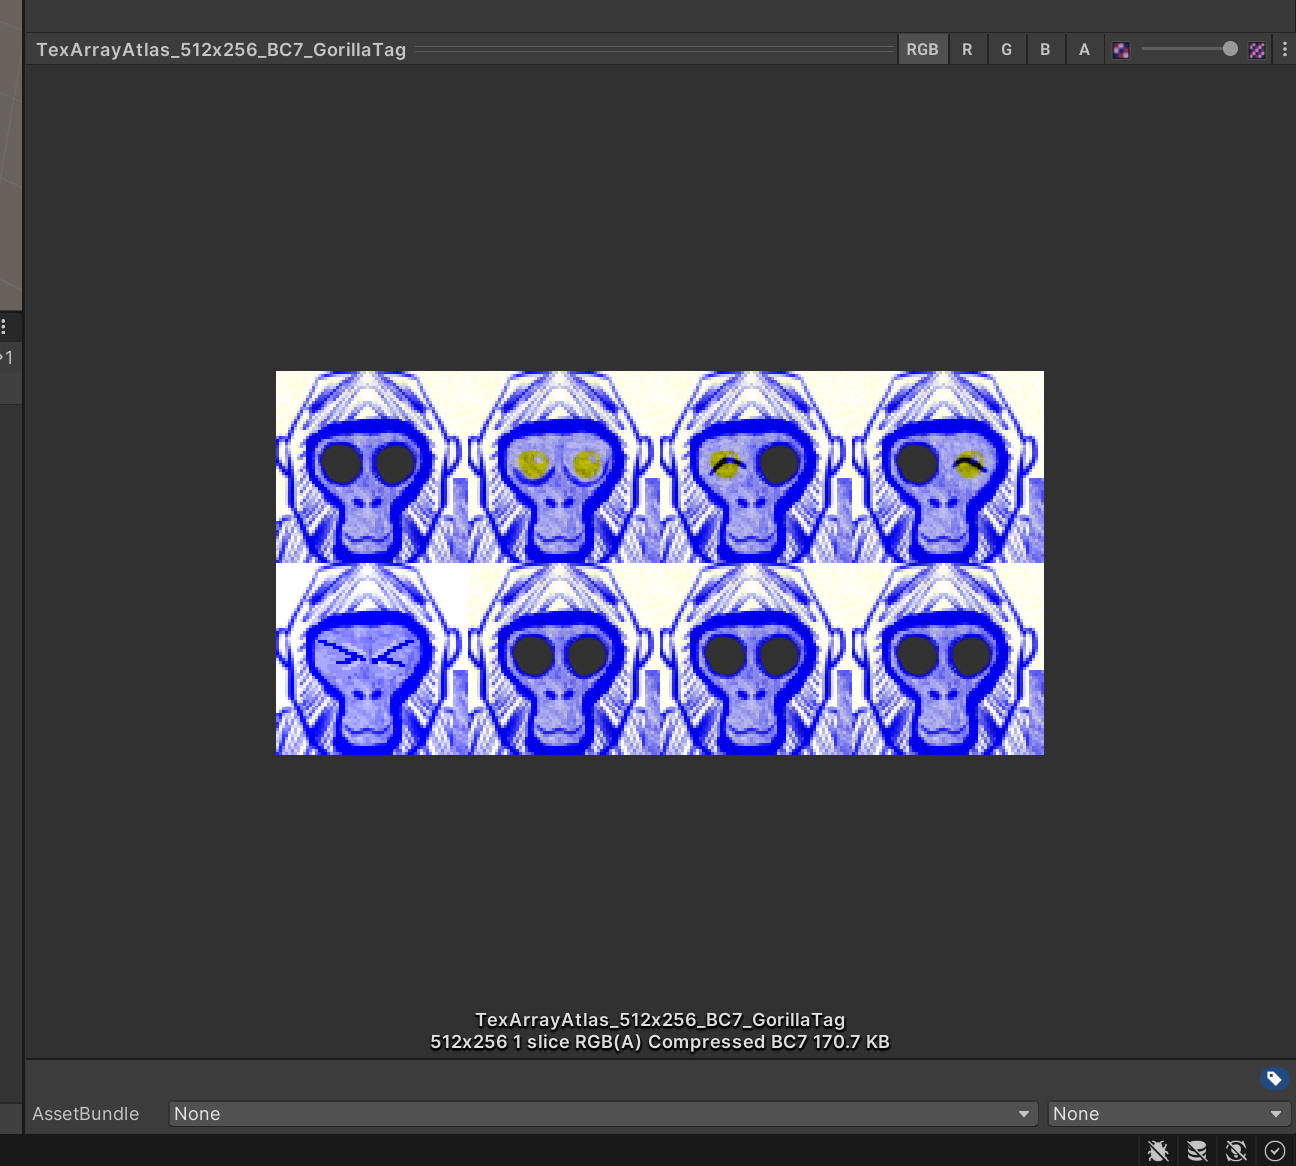Click the AssetBundle label
This screenshot has width=1296, height=1166.
point(86,1114)
